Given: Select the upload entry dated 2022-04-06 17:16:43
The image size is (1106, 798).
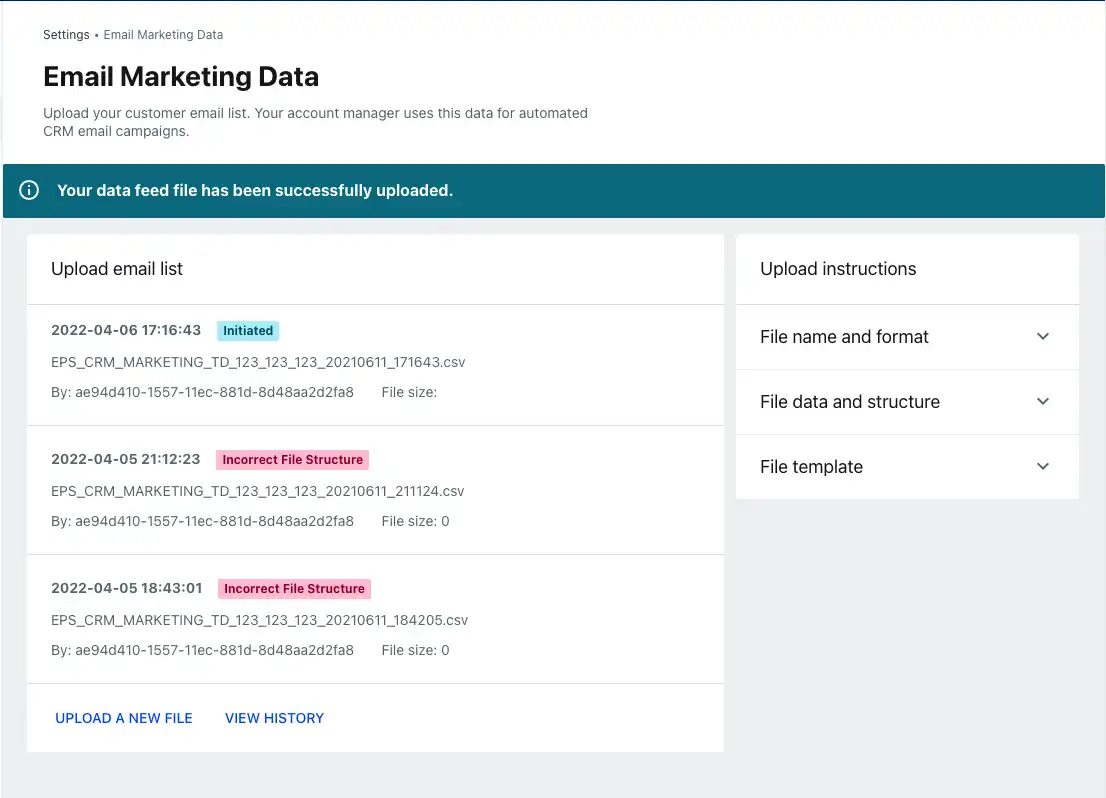Looking at the screenshot, I should (125, 330).
